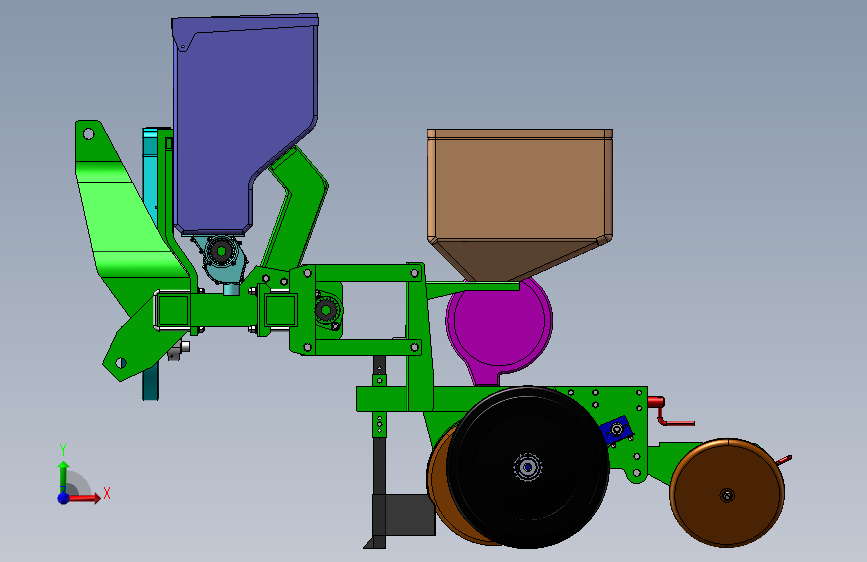Image resolution: width=867 pixels, height=562 pixels.
Task: Select the gauge wheel center hub
Action: 528,467
